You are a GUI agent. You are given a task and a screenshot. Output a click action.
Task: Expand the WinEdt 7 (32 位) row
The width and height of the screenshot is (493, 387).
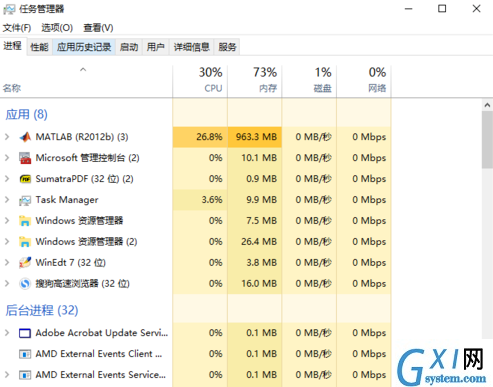click(7, 262)
